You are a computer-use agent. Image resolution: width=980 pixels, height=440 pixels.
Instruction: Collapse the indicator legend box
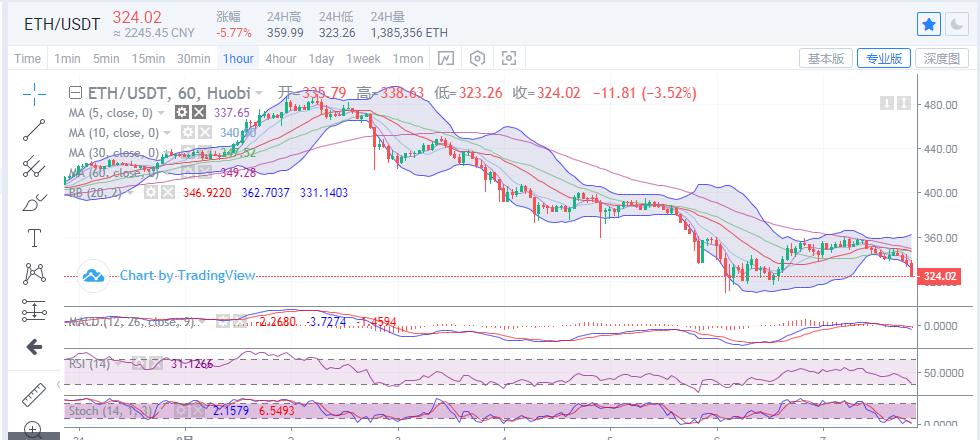pos(75,93)
